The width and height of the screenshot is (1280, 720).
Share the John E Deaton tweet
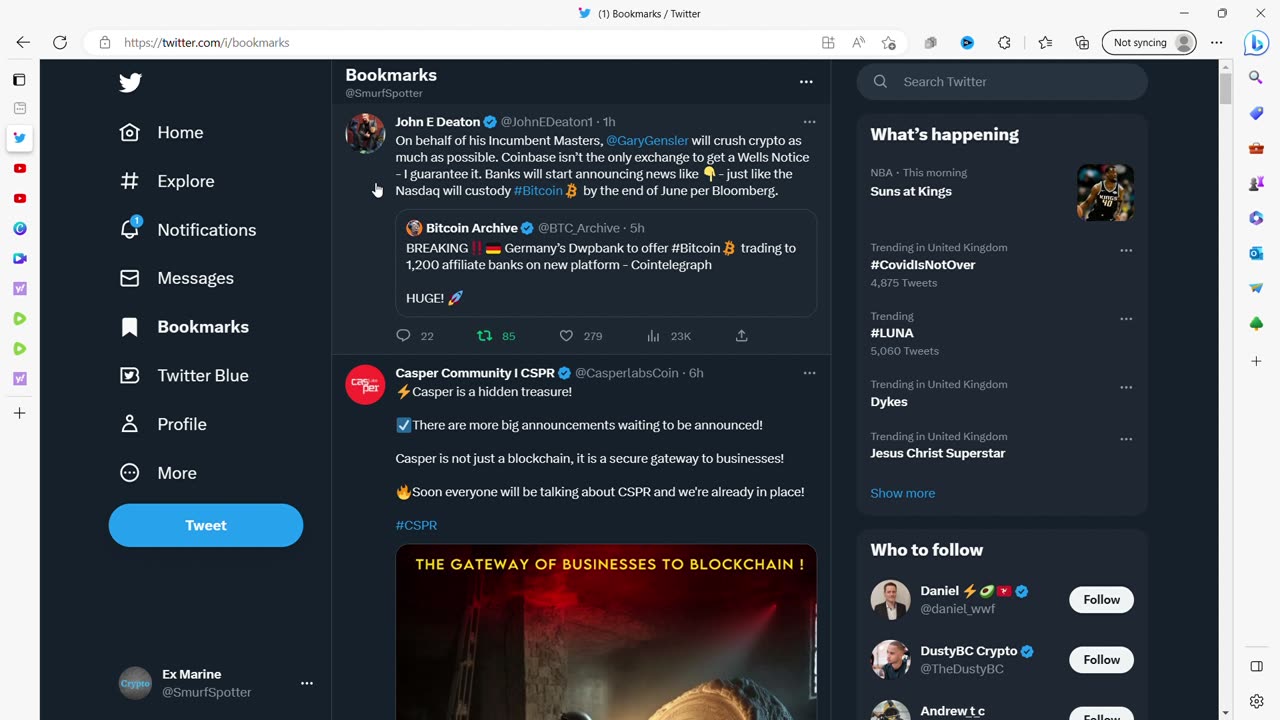[741, 336]
